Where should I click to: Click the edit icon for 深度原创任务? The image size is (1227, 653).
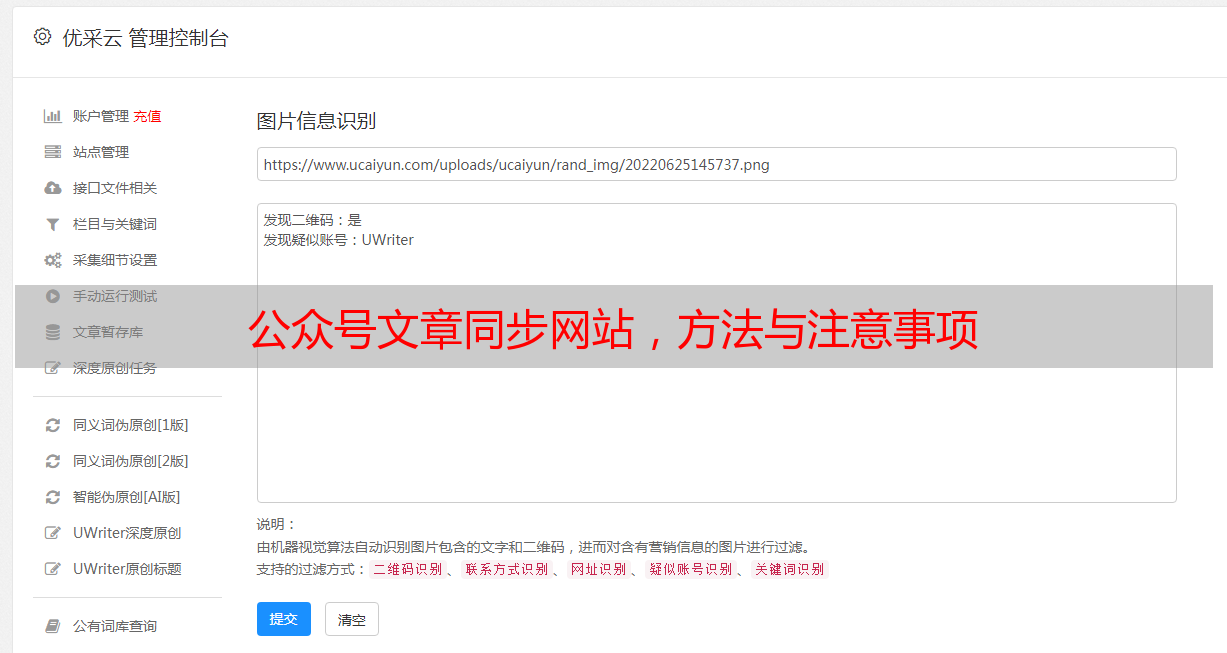pyautogui.click(x=53, y=368)
